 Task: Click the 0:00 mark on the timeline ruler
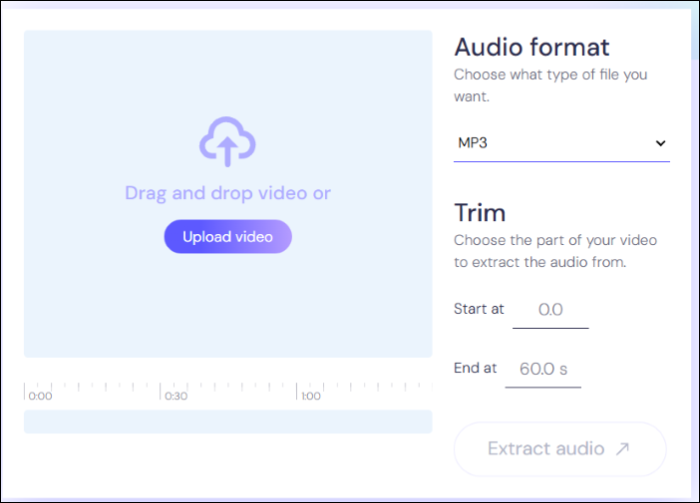[40, 396]
